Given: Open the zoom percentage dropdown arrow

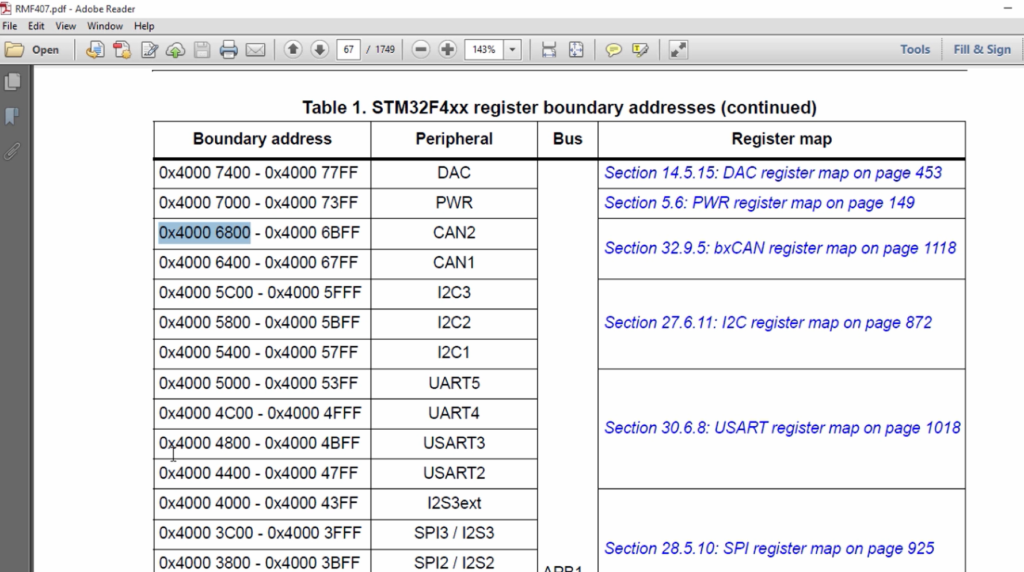Looking at the screenshot, I should [513, 50].
